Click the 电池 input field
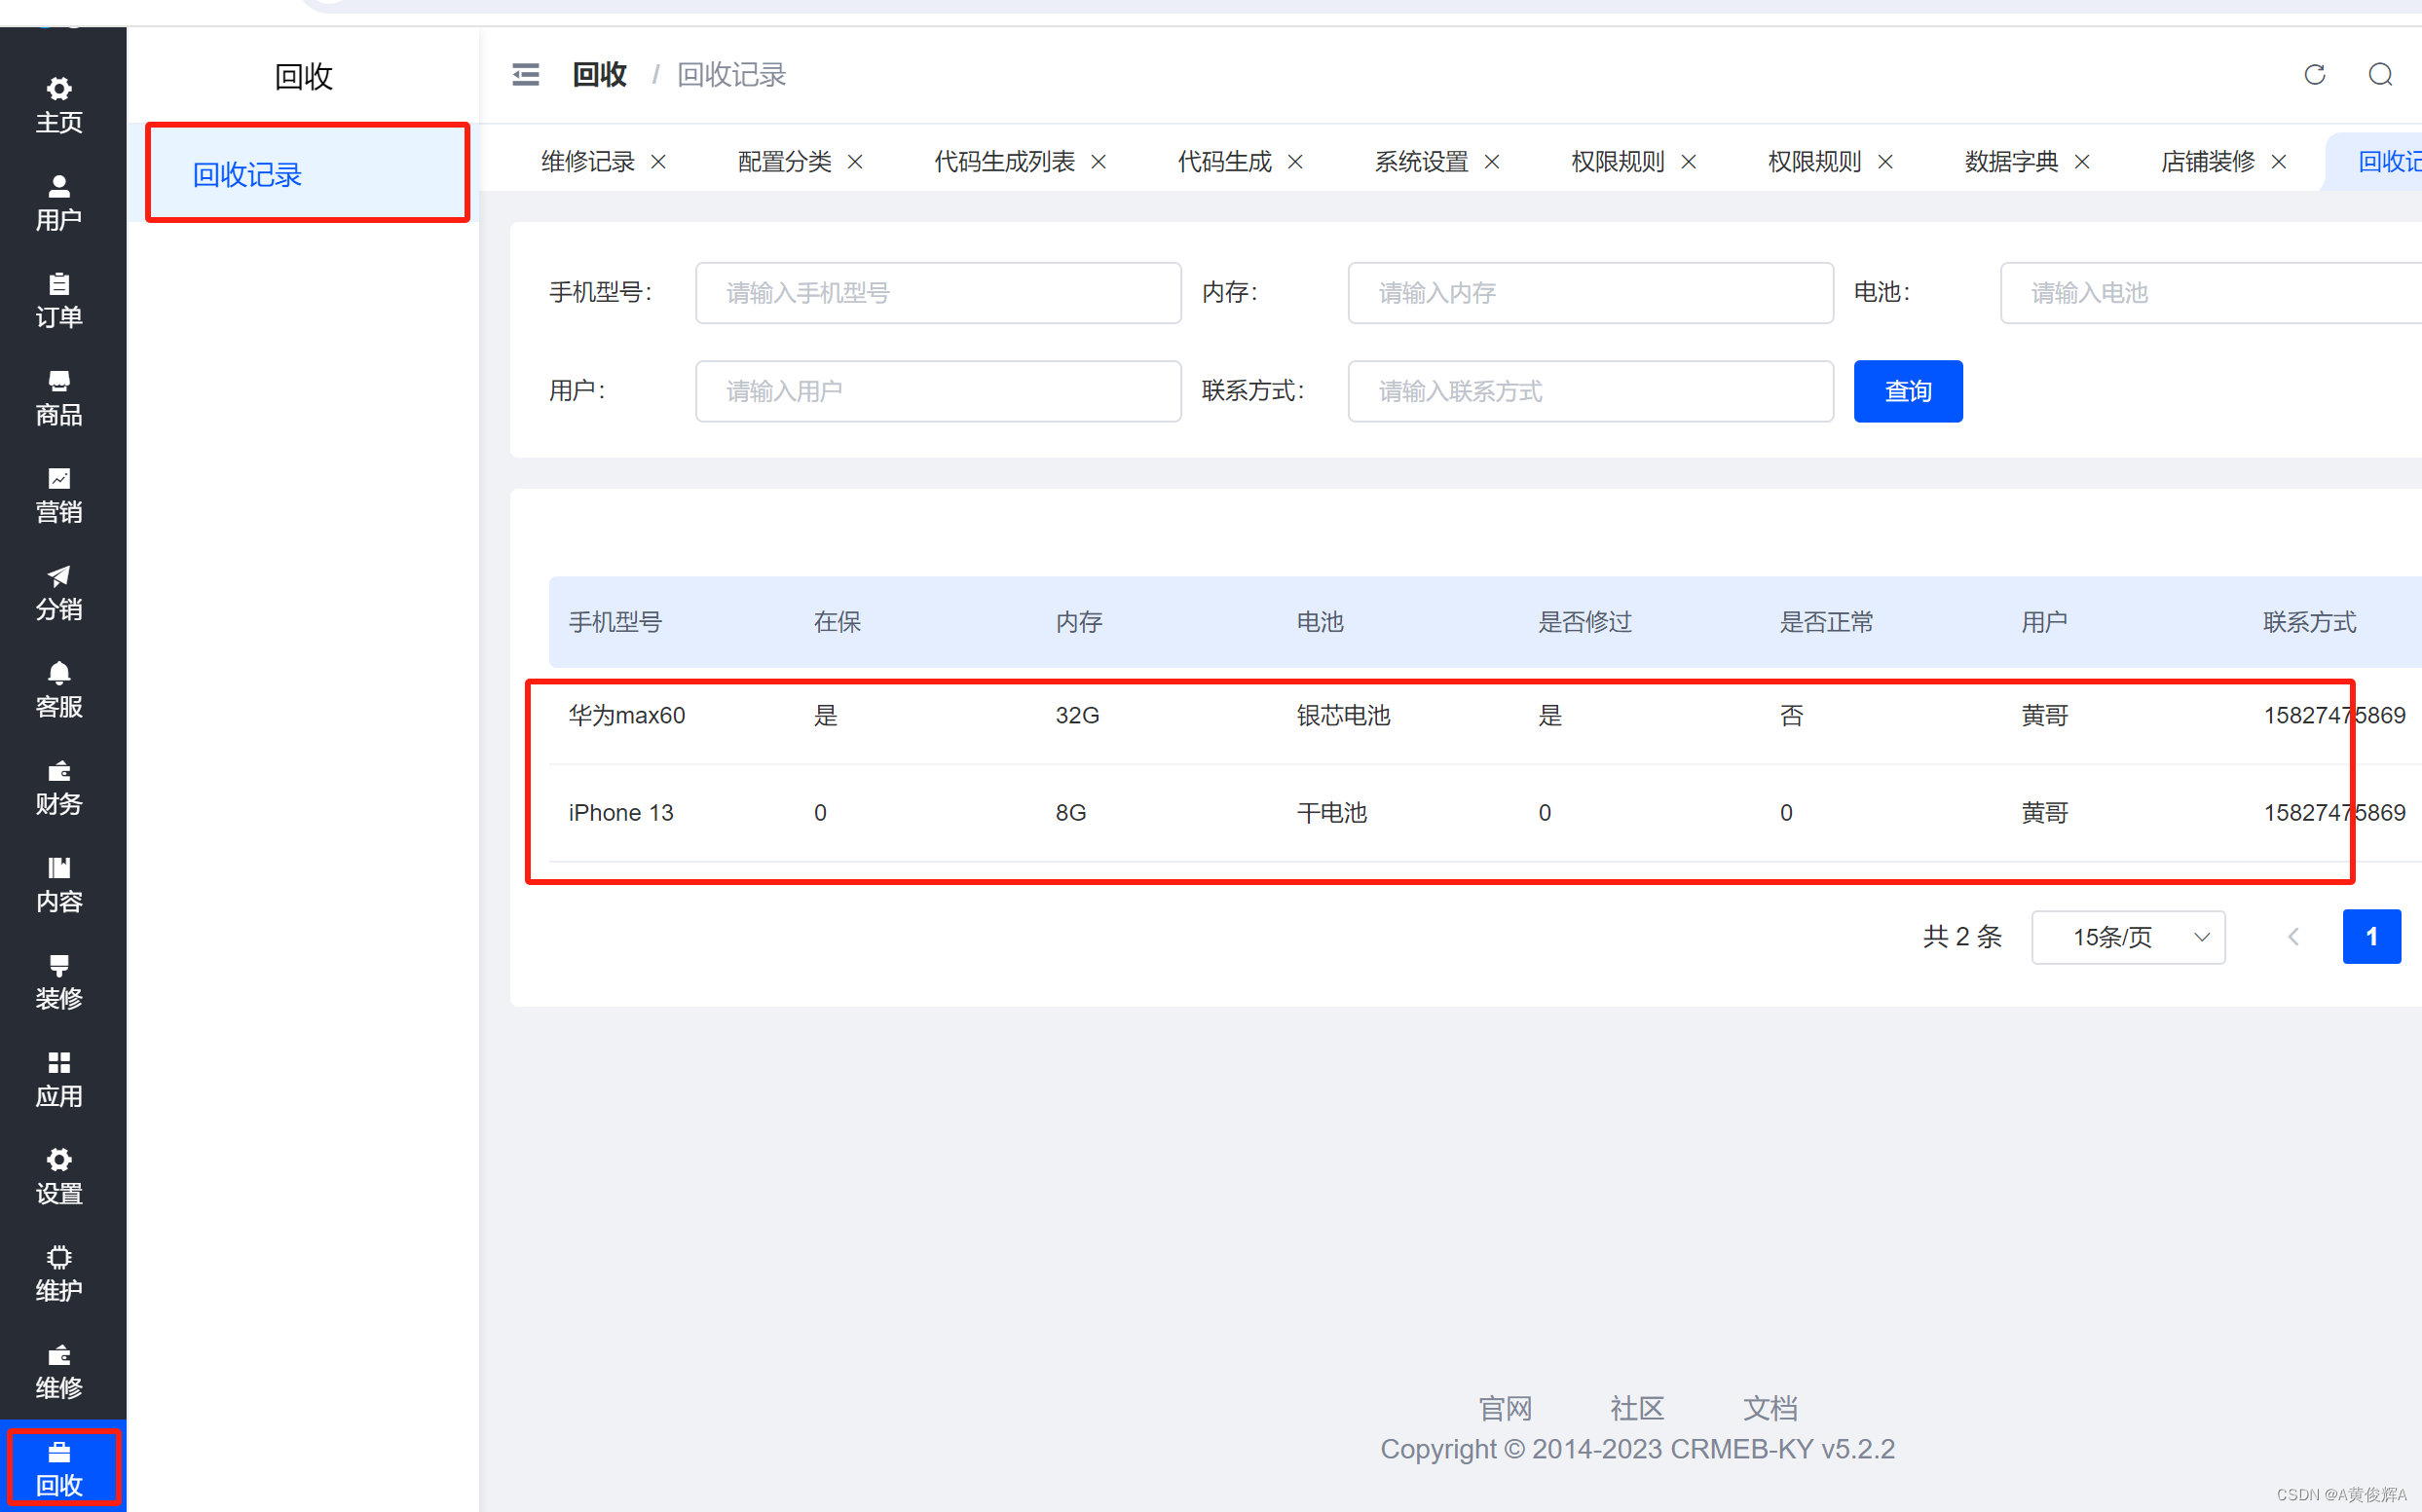 pyautogui.click(x=2211, y=293)
